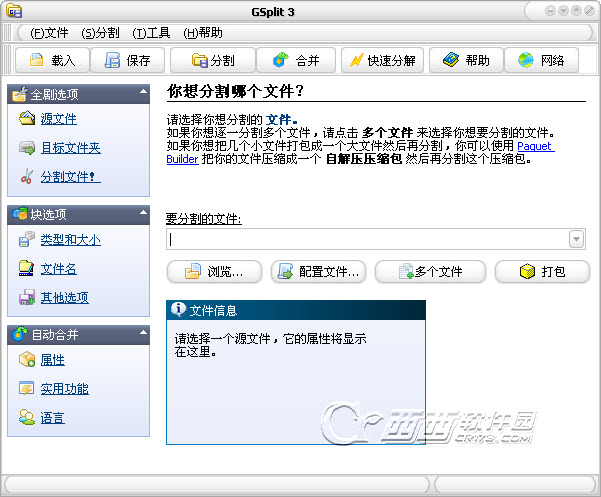601x497 pixels.
Task: Click the 帮助 (Help) toolbar button
Action: point(466,61)
